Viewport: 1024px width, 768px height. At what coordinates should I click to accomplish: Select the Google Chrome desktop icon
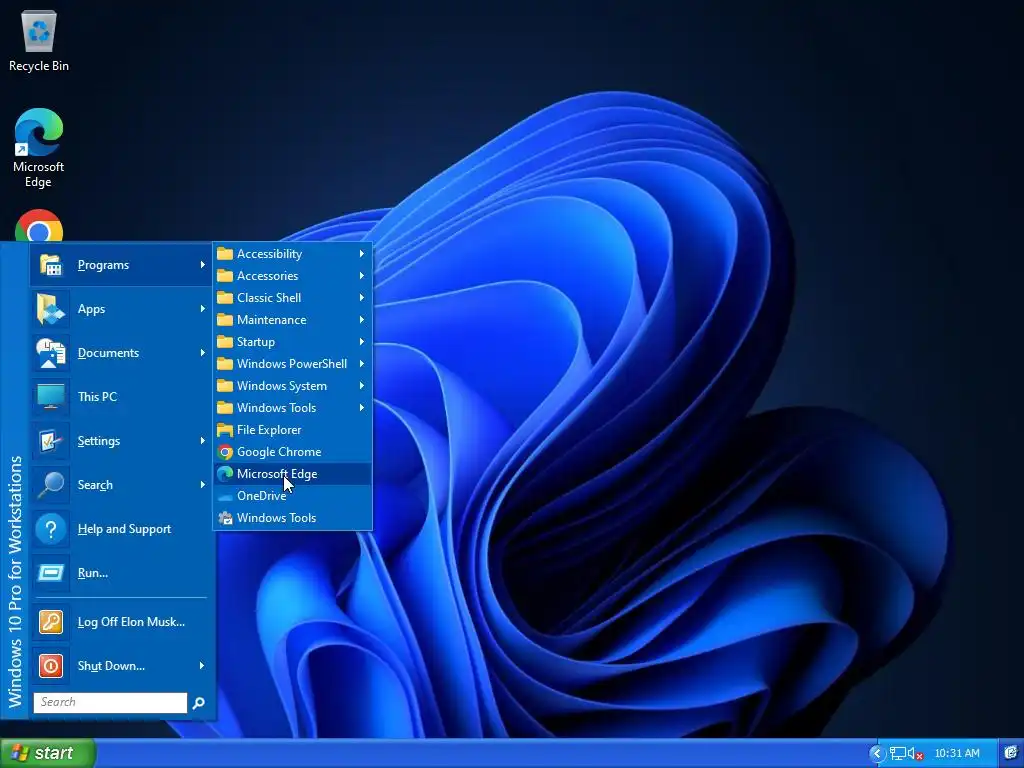click(x=39, y=226)
